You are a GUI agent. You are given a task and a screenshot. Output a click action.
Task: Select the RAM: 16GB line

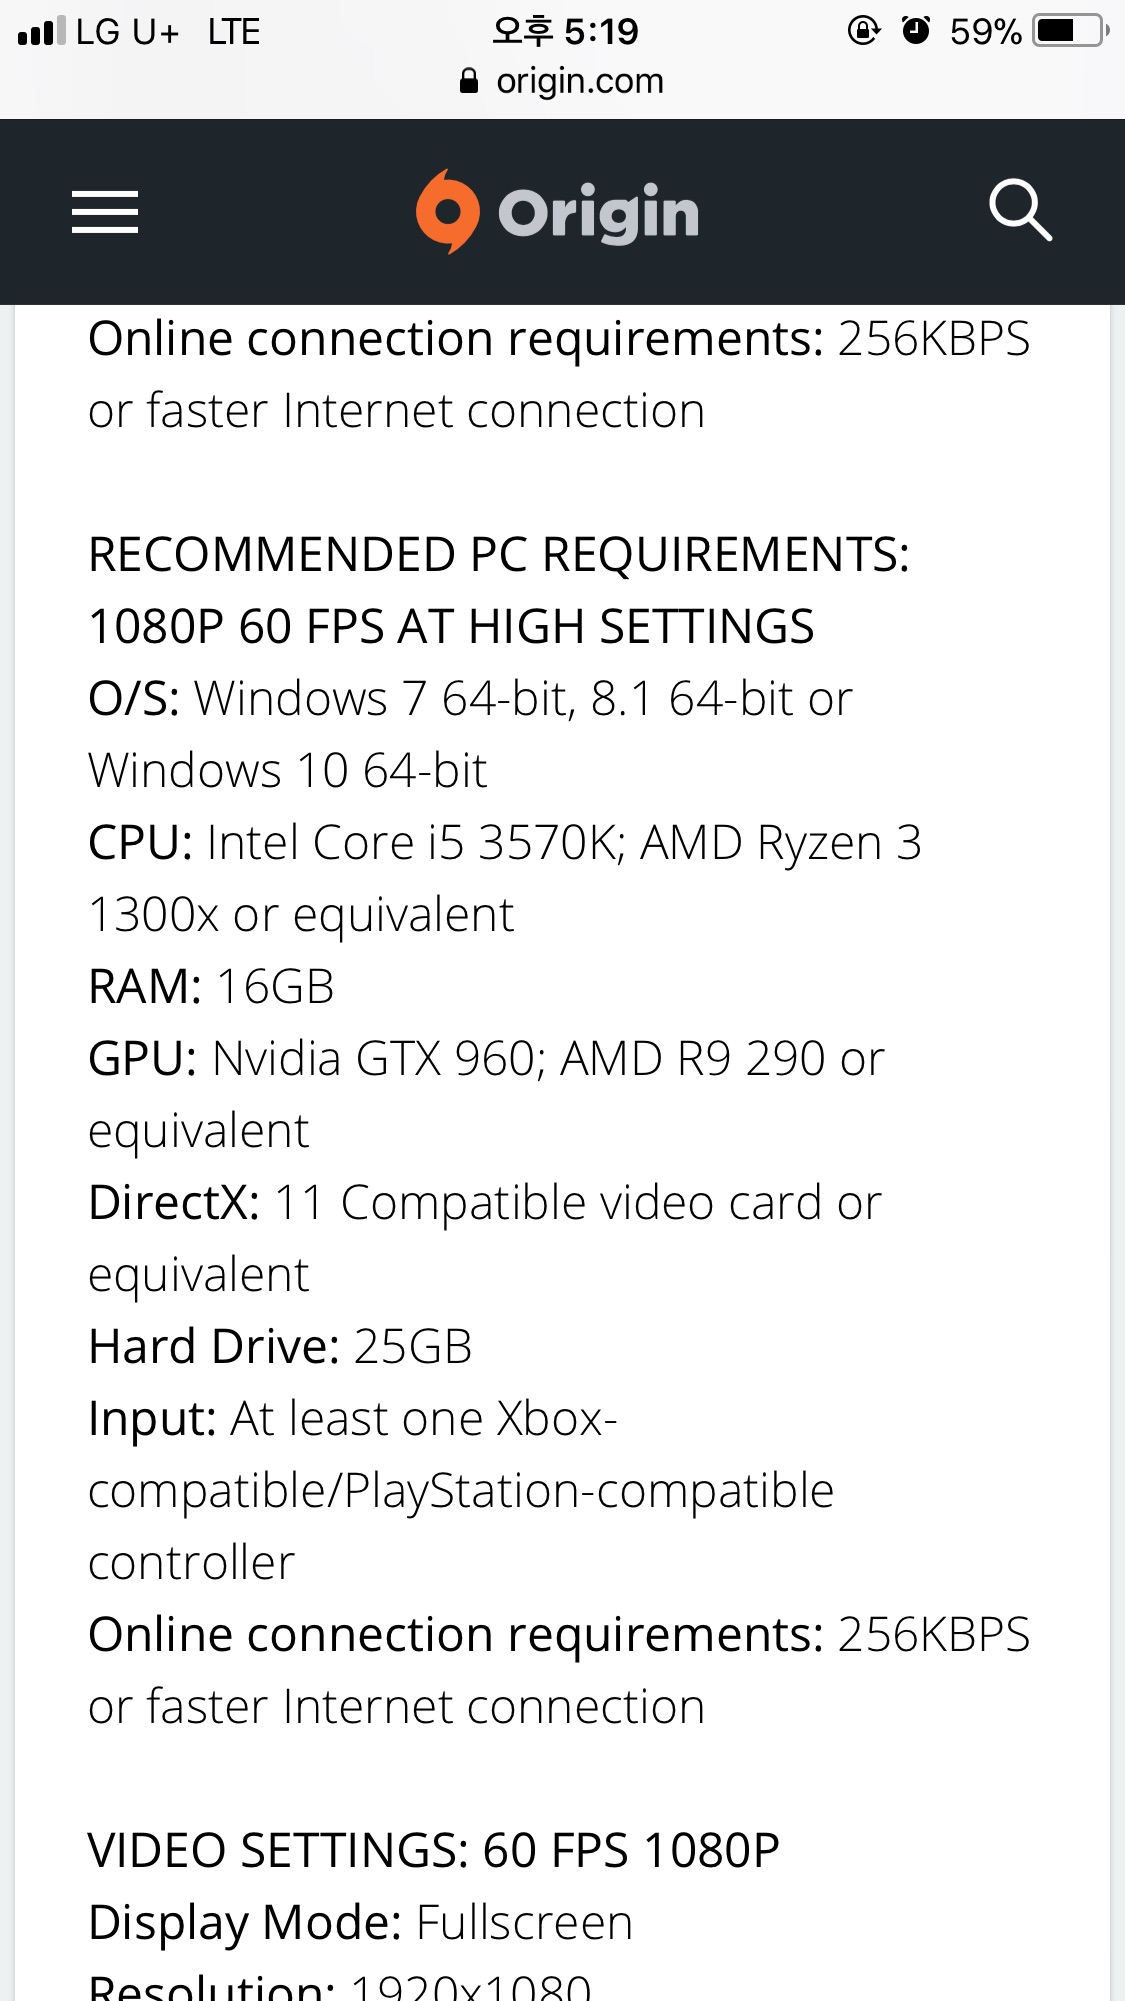pyautogui.click(x=211, y=987)
